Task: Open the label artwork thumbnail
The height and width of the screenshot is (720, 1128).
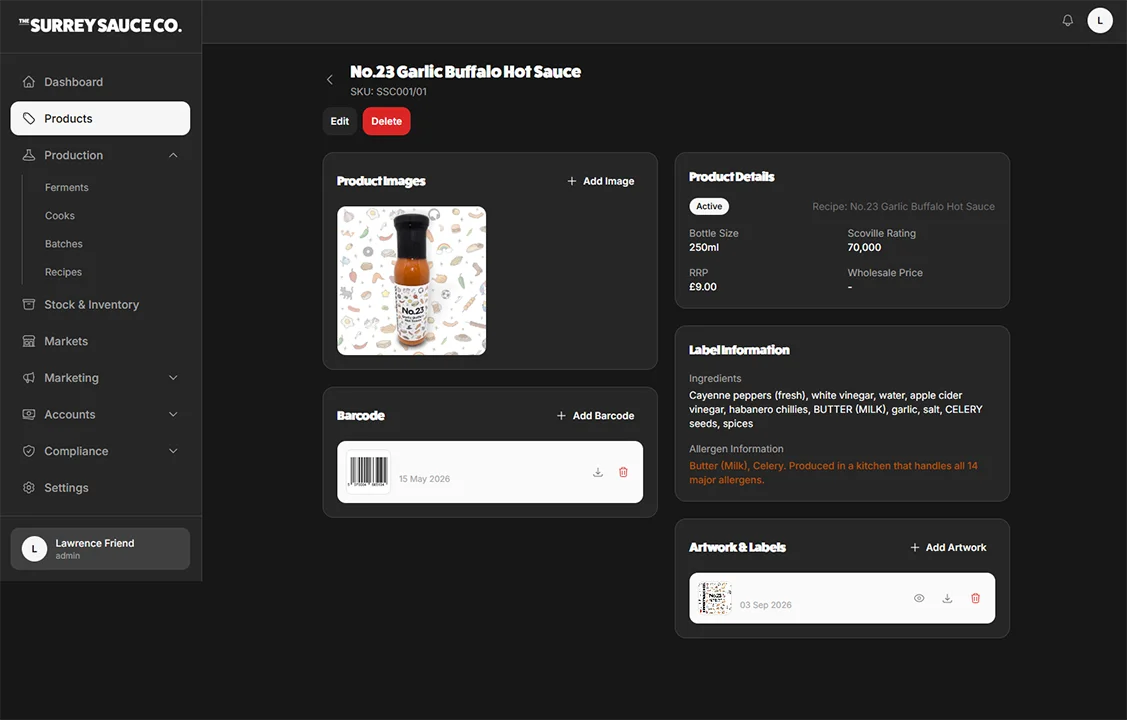Action: coord(715,598)
